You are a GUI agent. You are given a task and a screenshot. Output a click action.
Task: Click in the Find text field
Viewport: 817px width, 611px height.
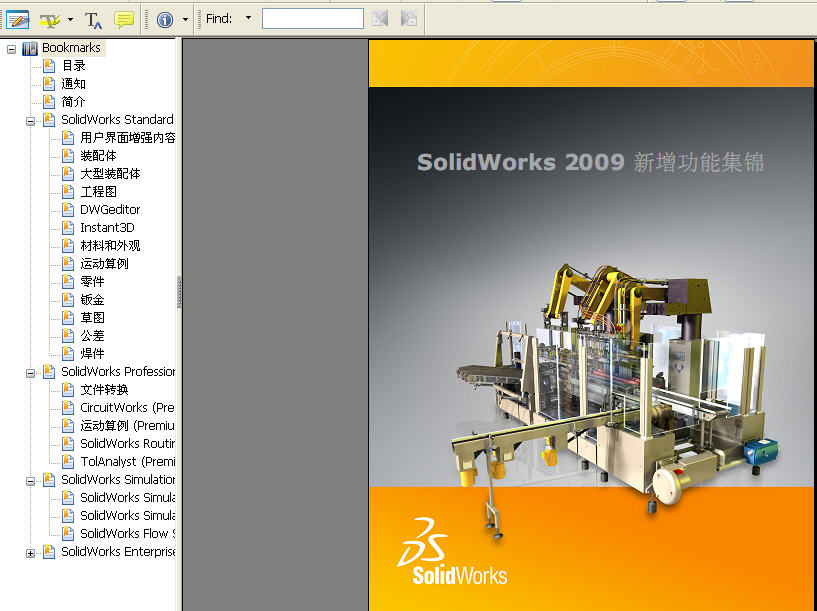(x=313, y=19)
